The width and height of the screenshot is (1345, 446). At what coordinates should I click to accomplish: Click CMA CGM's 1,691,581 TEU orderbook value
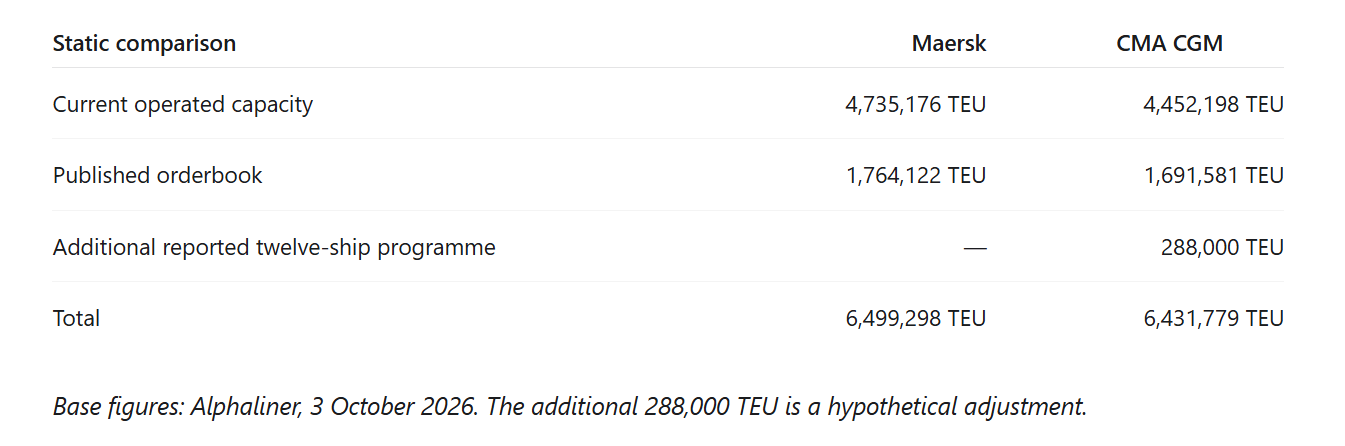point(1213,175)
